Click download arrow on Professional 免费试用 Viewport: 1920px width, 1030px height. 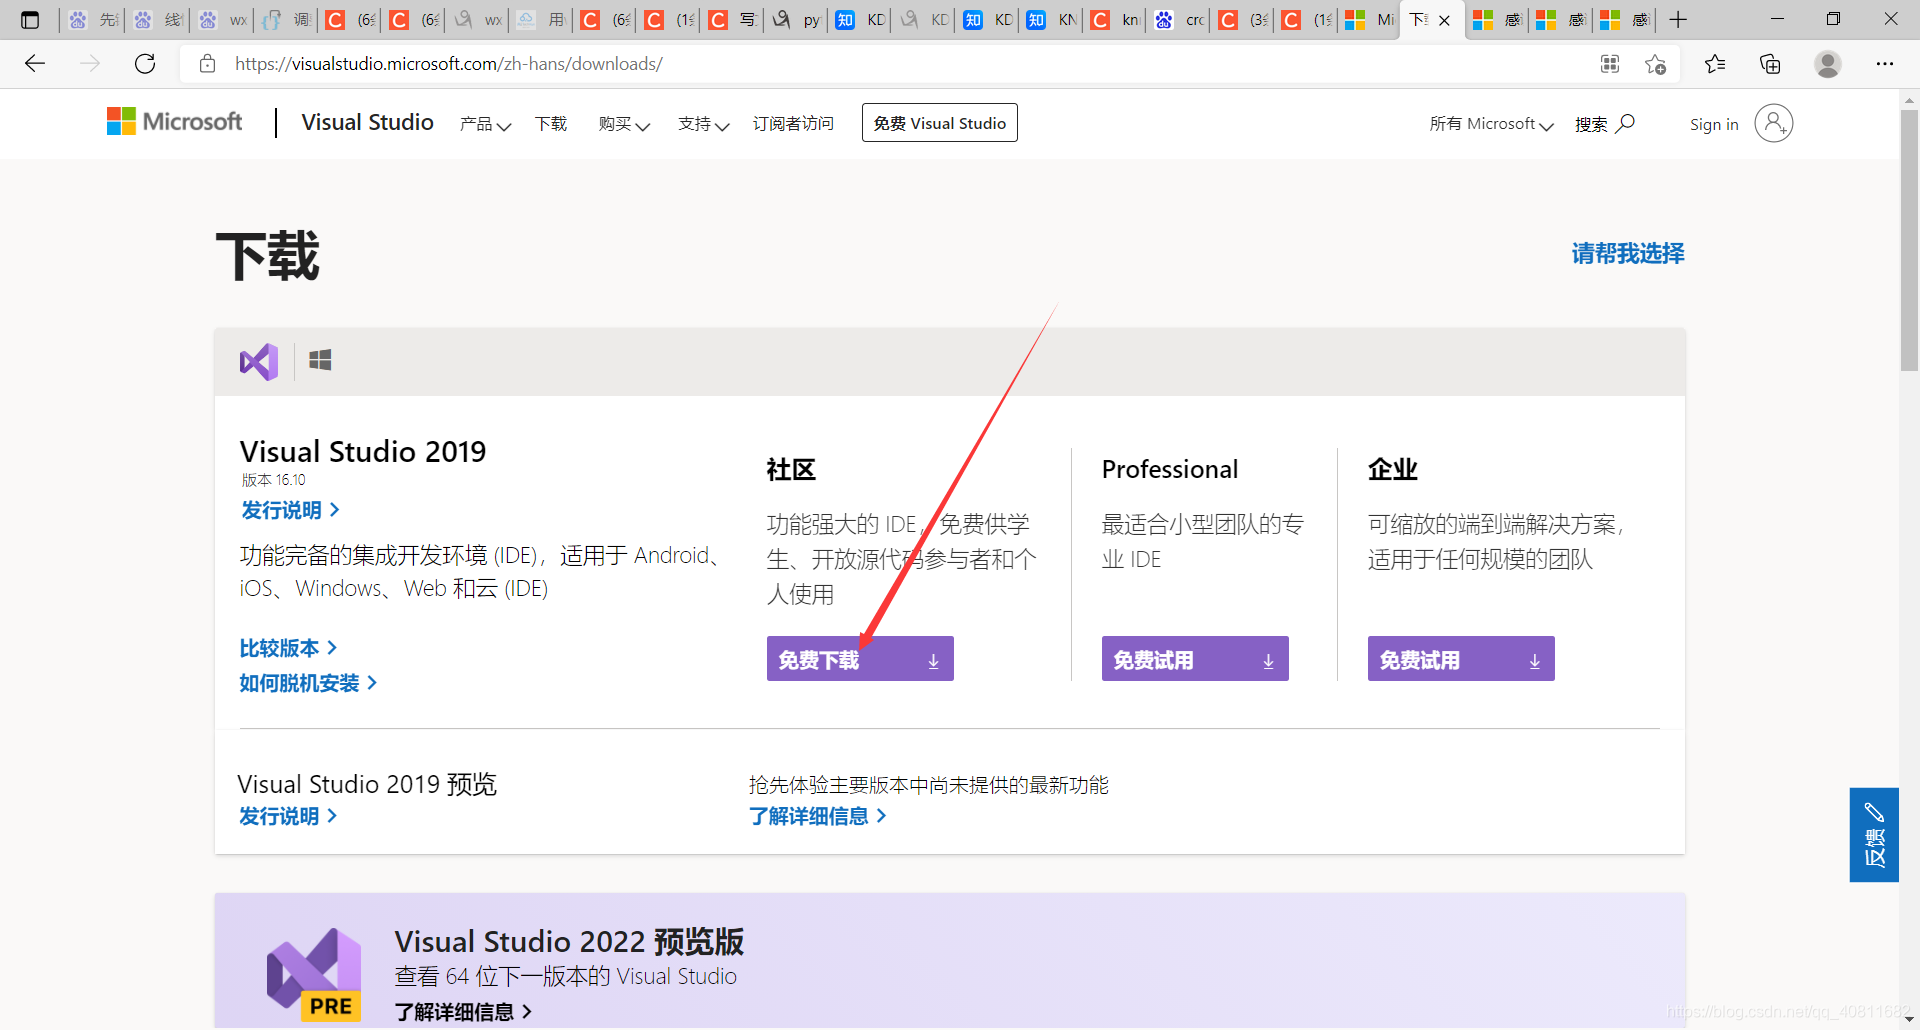(x=1268, y=661)
